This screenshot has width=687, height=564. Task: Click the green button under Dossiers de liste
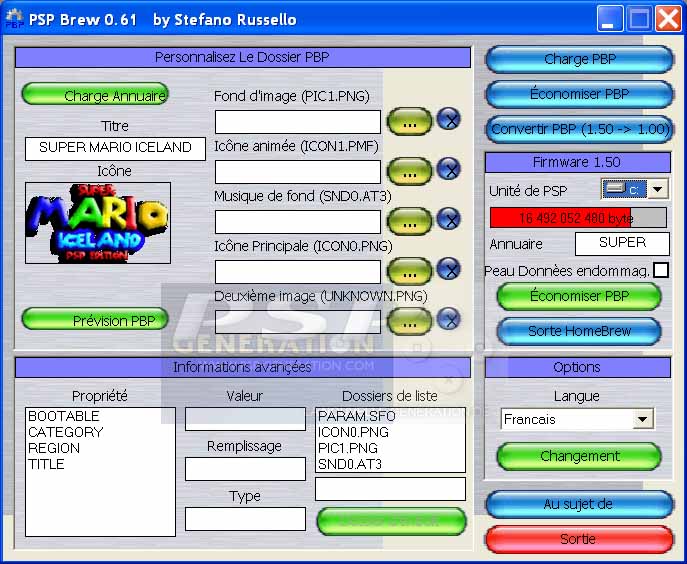[x=392, y=521]
